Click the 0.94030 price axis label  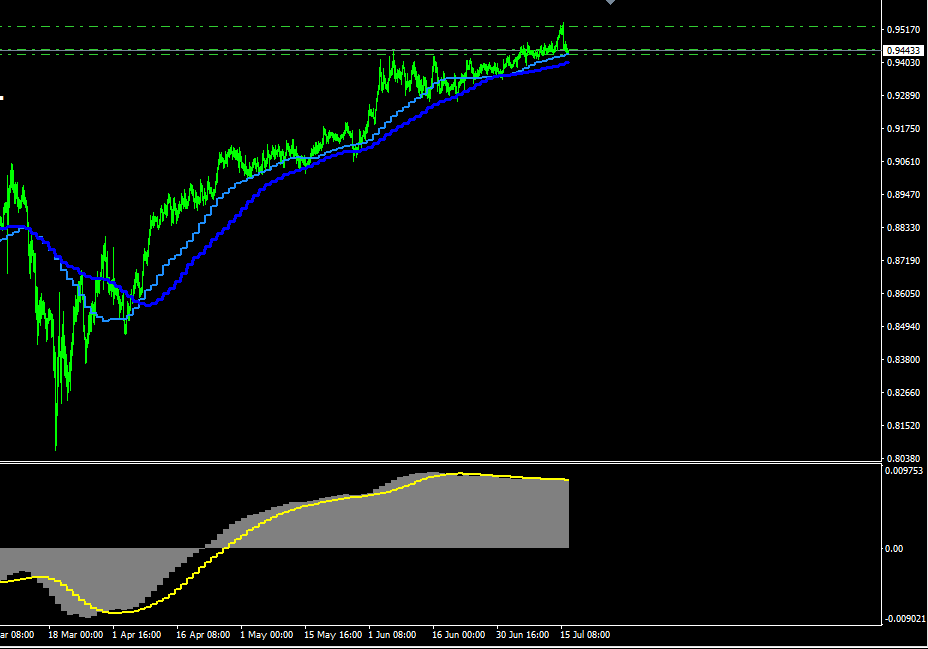point(903,63)
